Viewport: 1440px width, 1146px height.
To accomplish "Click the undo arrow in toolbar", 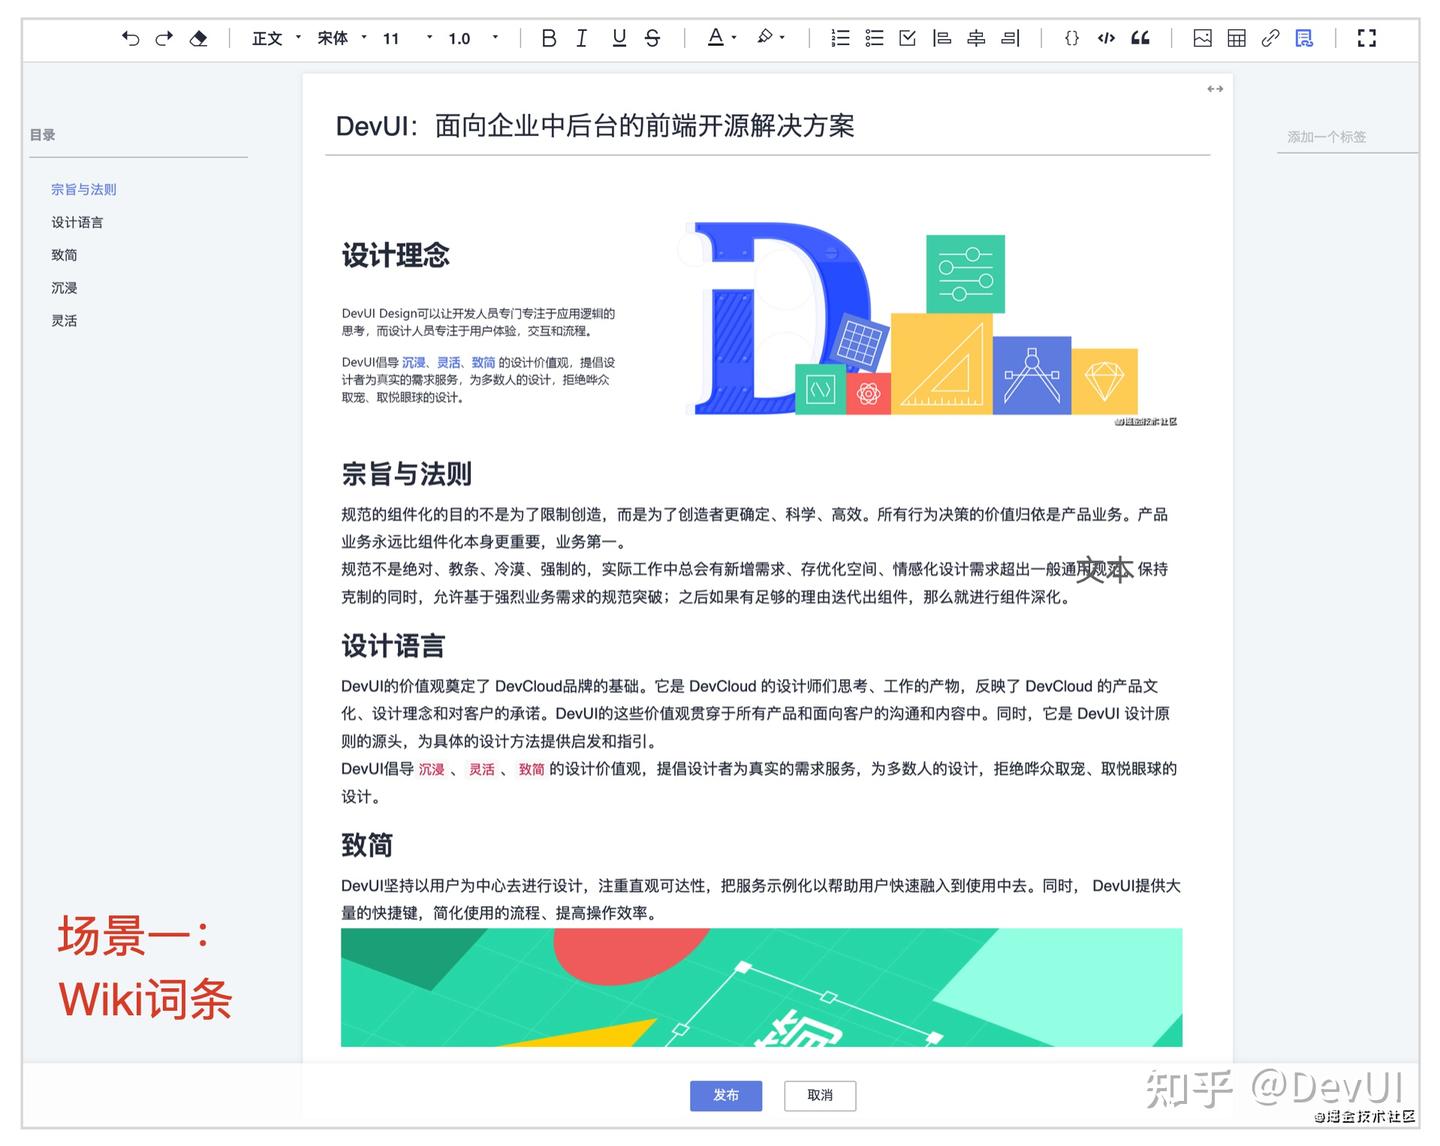I will (x=130, y=38).
